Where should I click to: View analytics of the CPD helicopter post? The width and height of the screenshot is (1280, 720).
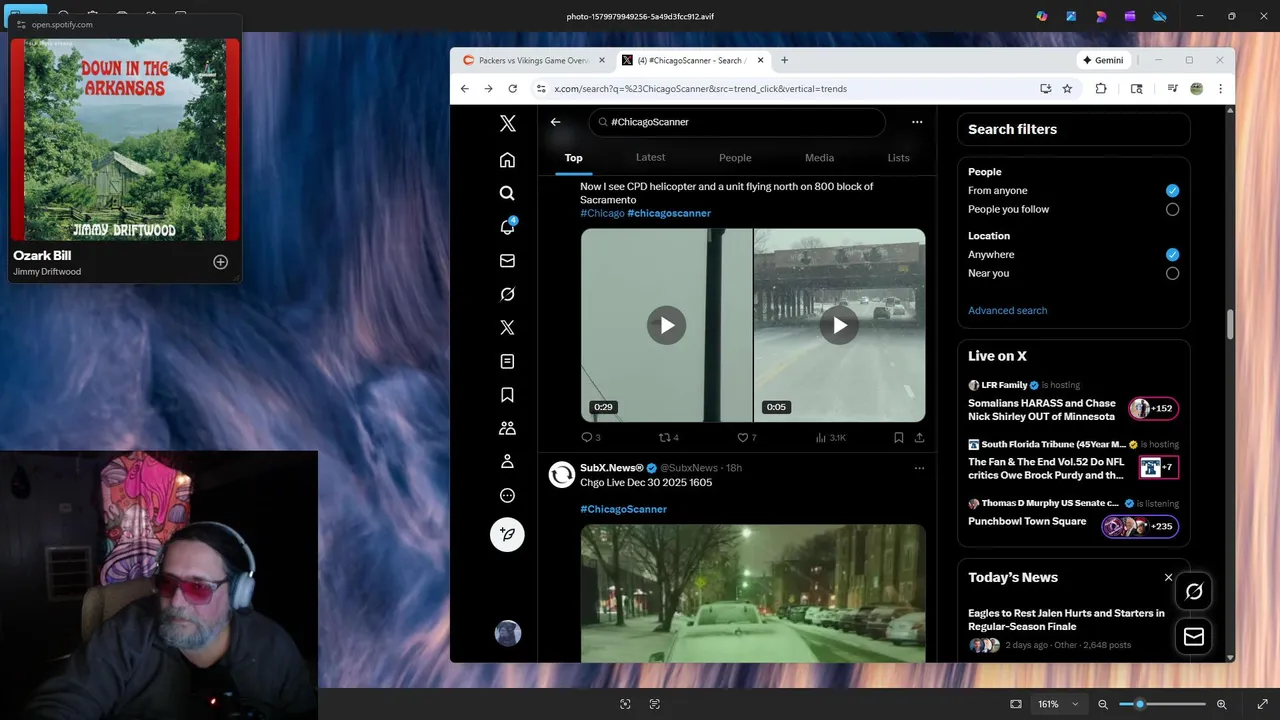830,437
